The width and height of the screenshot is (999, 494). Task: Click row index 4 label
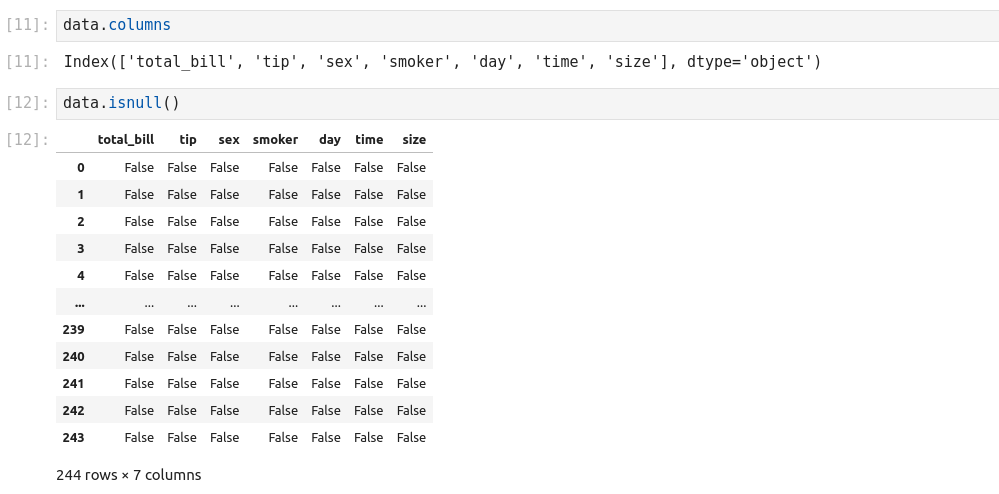[81, 276]
